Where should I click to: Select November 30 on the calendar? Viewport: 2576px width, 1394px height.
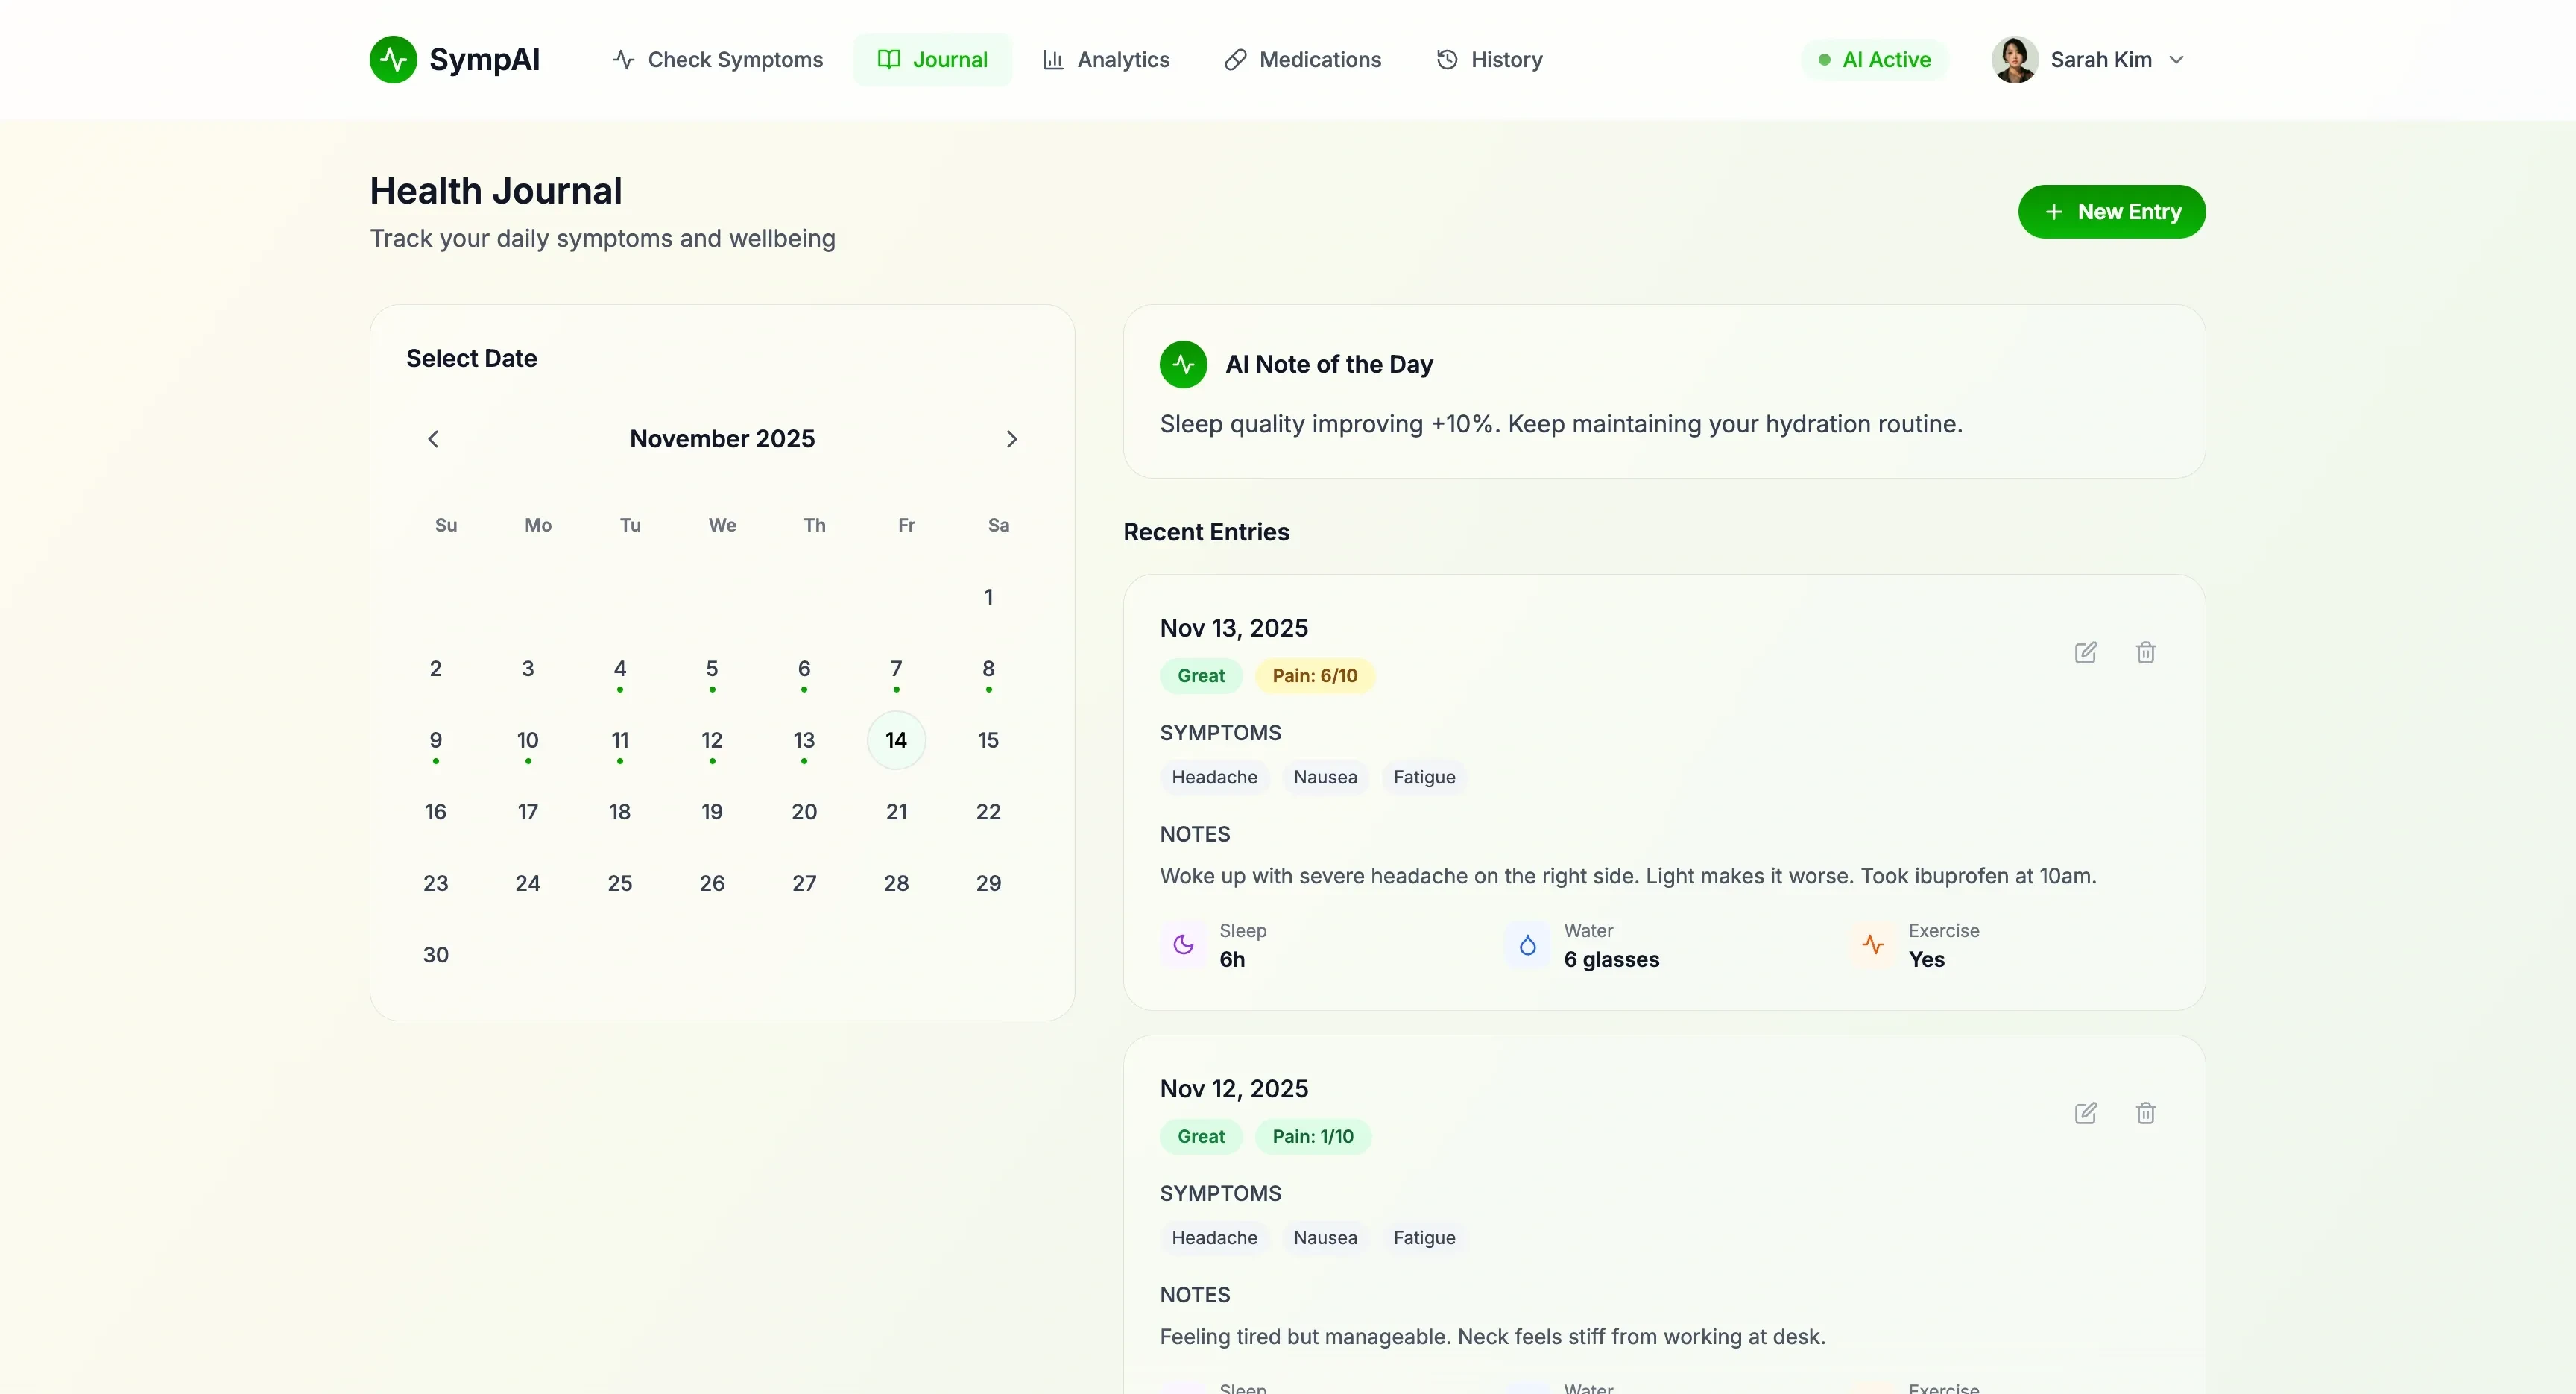click(x=435, y=954)
